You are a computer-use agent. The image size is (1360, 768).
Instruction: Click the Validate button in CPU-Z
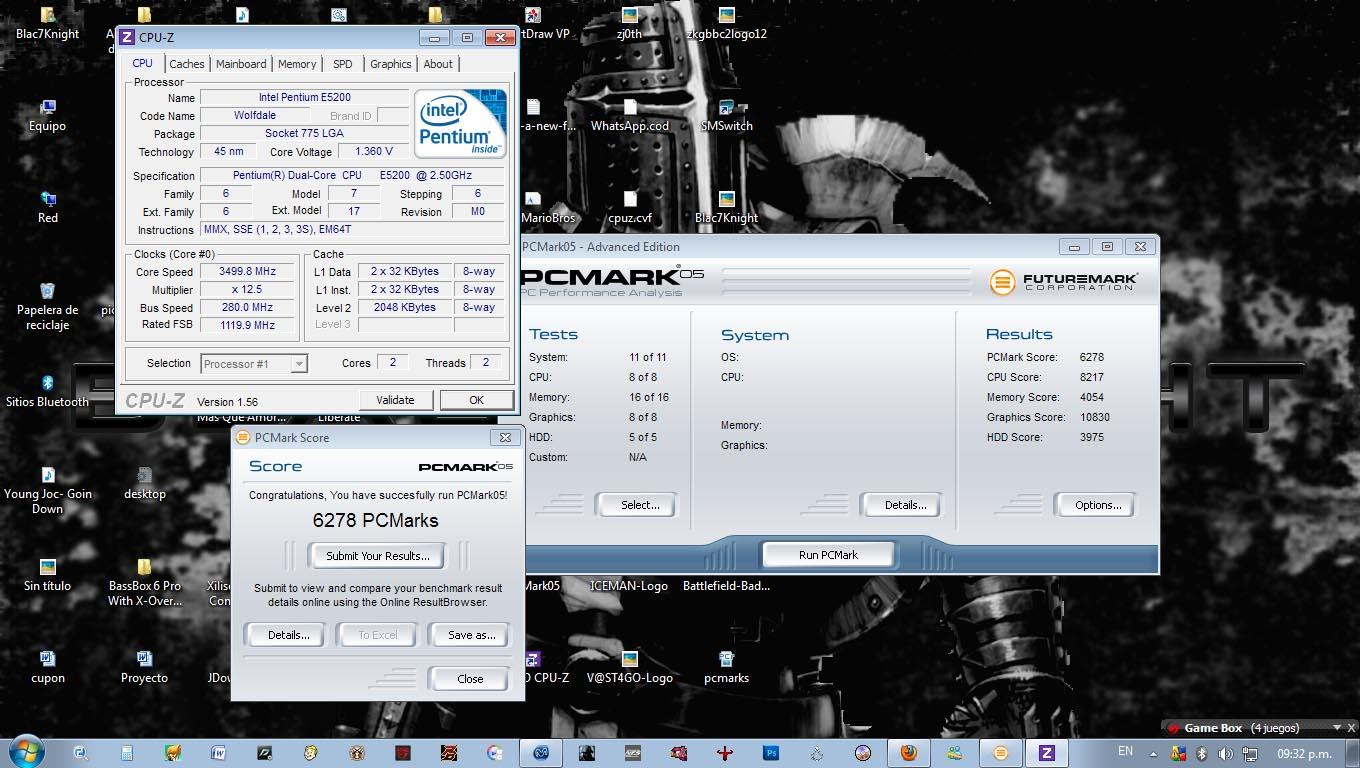click(x=395, y=400)
